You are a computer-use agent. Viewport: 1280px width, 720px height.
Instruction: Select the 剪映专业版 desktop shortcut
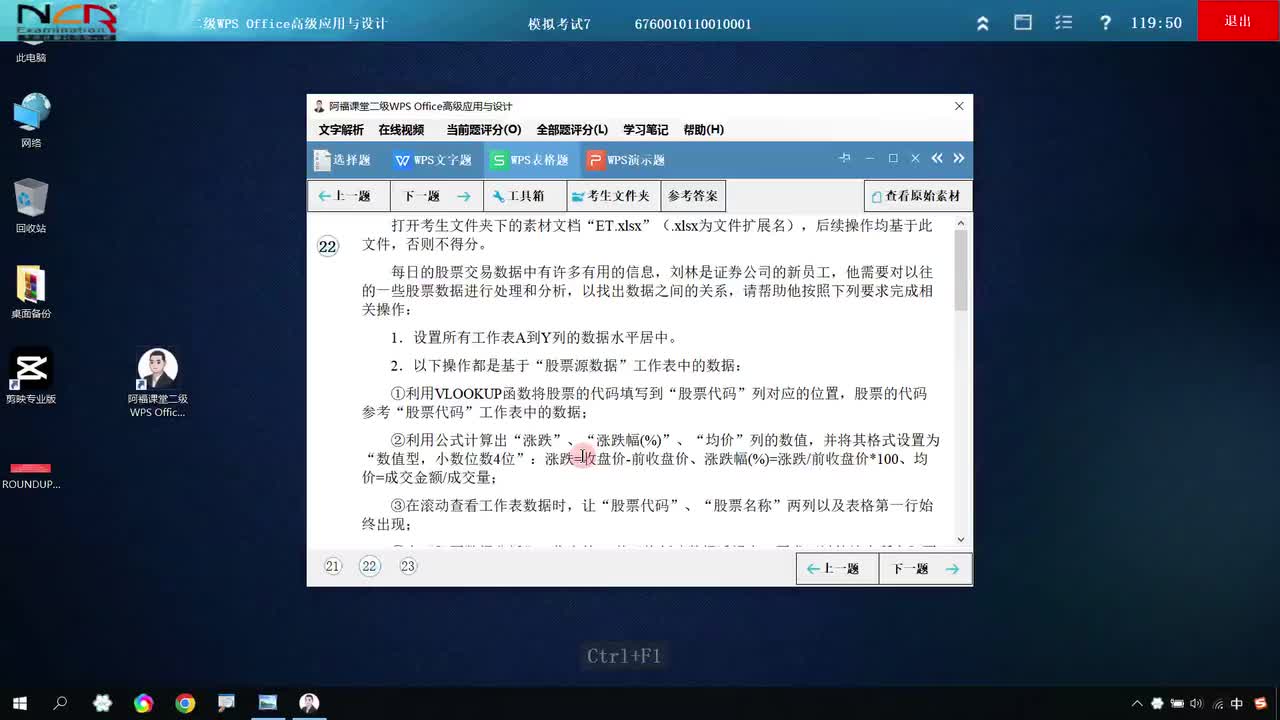31,377
